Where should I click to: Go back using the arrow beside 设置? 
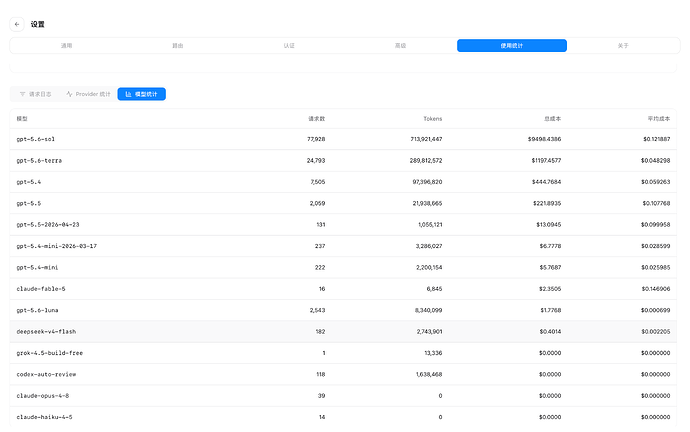pyautogui.click(x=17, y=24)
